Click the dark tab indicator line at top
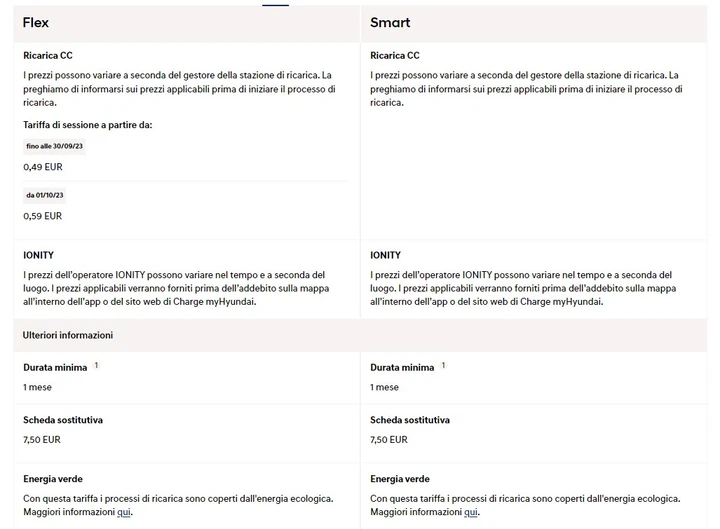Screen dimensions: 720x529 click(x=276, y=5)
